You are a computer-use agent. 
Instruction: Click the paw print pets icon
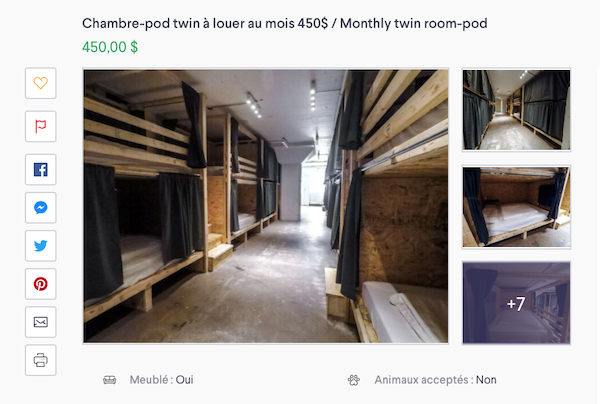point(354,380)
